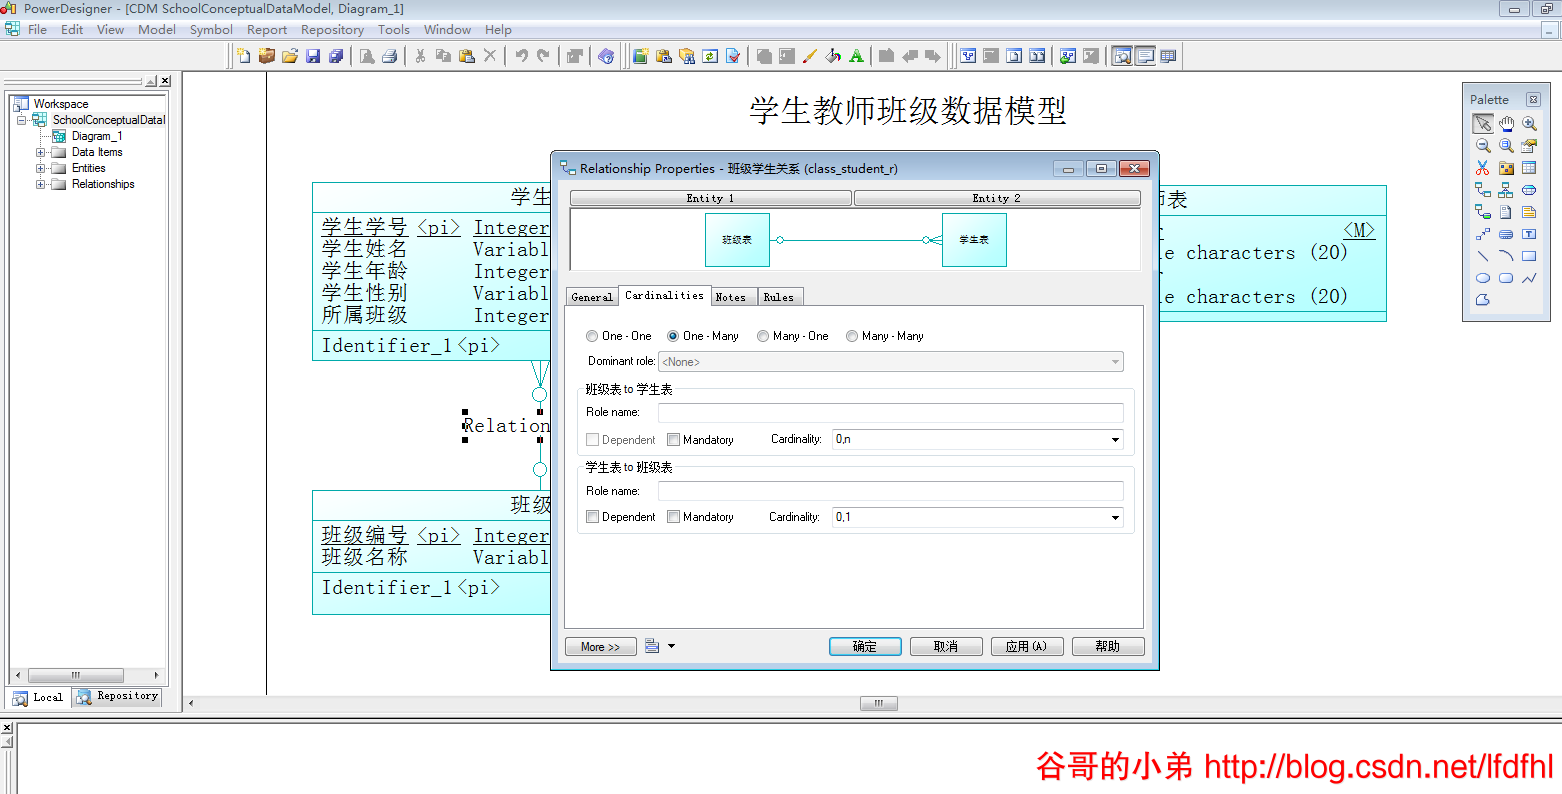
Task: Select the Grabber hand tool
Action: tap(1506, 123)
